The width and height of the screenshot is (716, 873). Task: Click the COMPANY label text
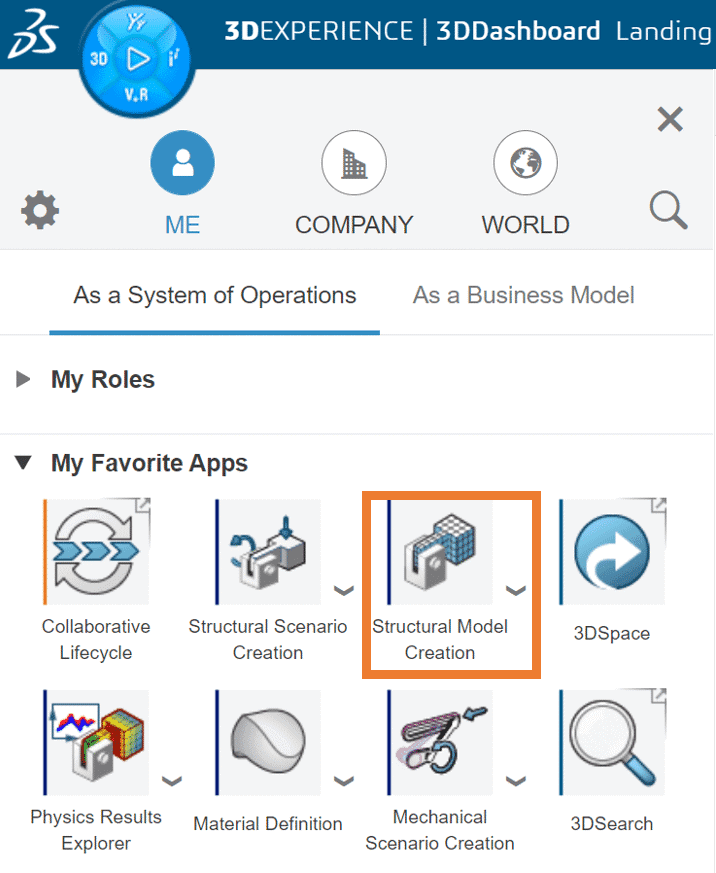pyautogui.click(x=354, y=225)
